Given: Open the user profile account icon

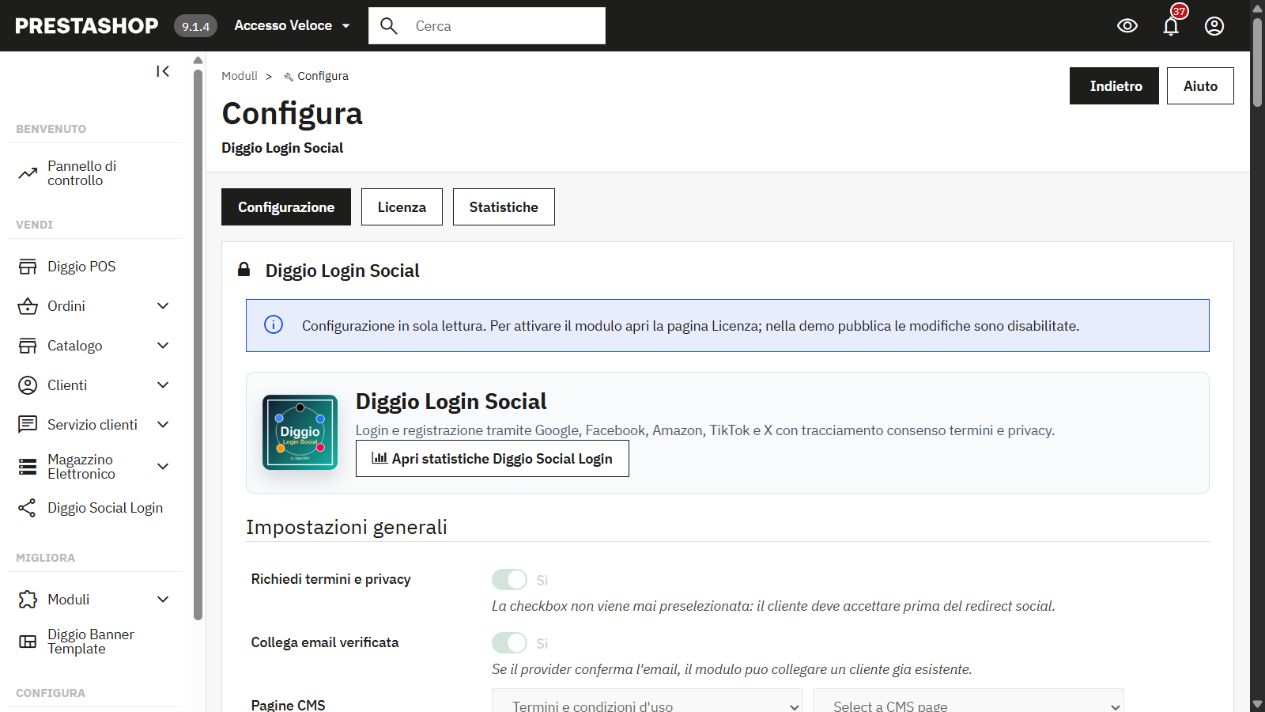Looking at the screenshot, I should 1214,26.
